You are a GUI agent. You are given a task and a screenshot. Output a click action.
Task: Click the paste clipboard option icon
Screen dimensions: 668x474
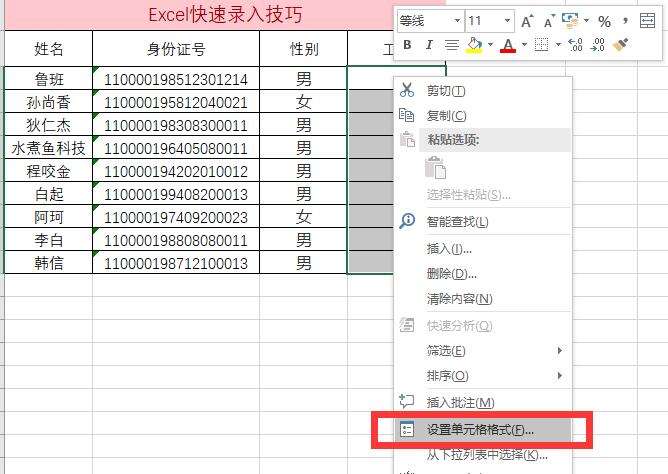click(x=435, y=167)
